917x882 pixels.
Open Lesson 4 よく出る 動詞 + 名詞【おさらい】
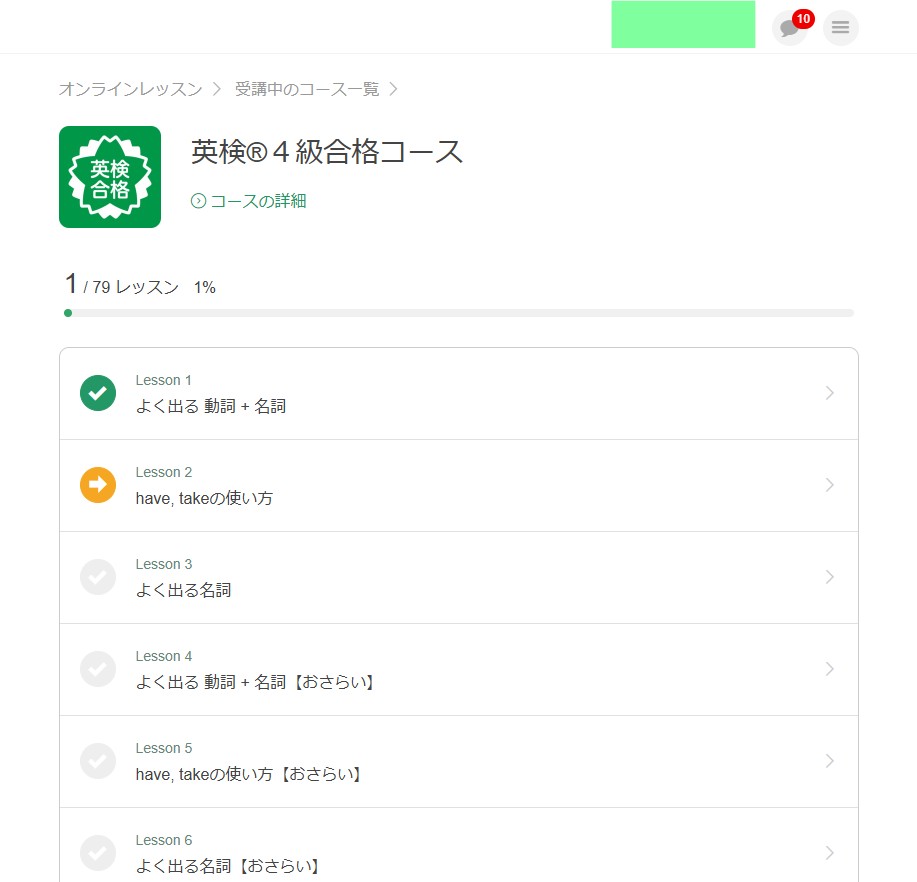255,682
